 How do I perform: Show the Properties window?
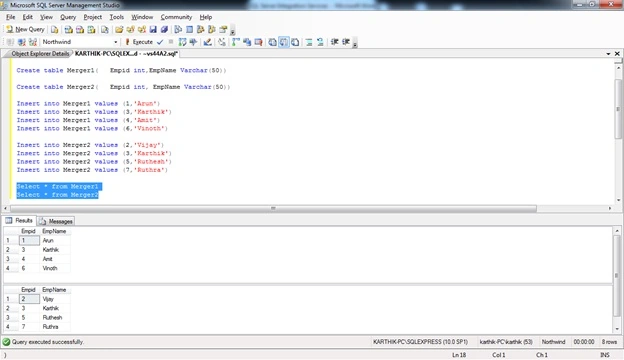click(223, 29)
